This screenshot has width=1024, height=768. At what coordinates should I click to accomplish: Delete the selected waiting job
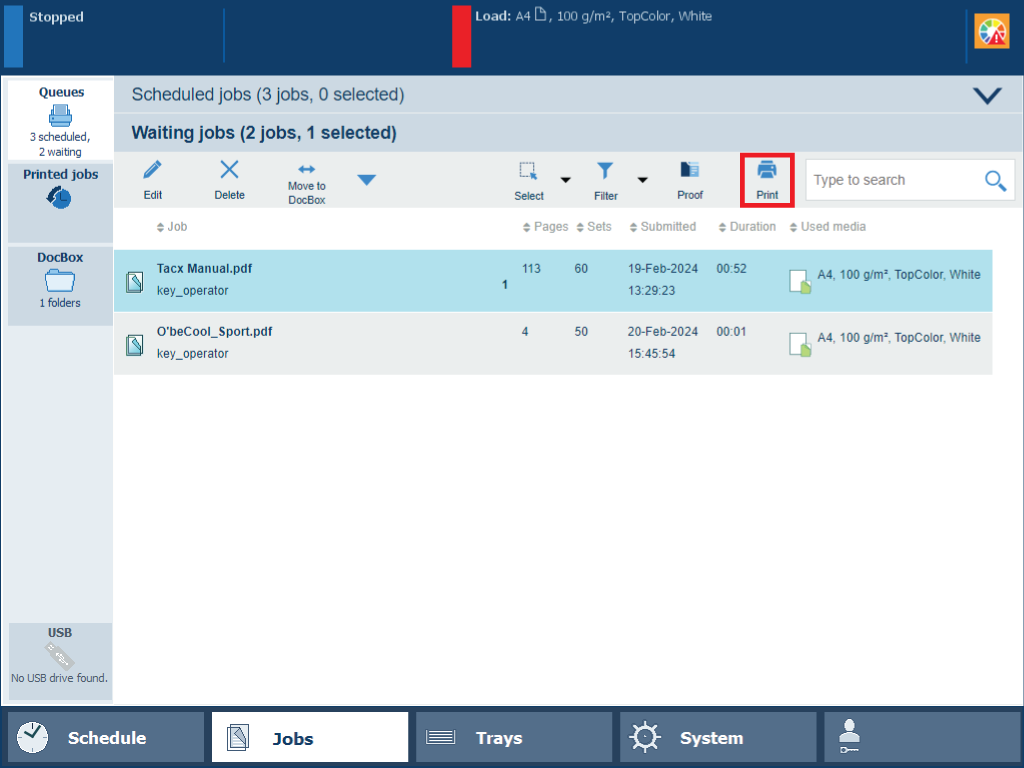229,171
